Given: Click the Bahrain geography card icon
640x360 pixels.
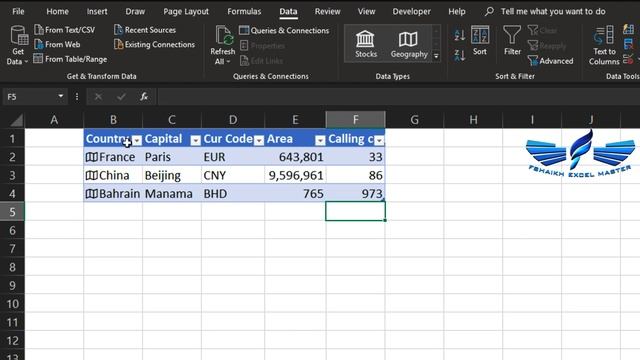Looking at the screenshot, I should click(x=91, y=193).
